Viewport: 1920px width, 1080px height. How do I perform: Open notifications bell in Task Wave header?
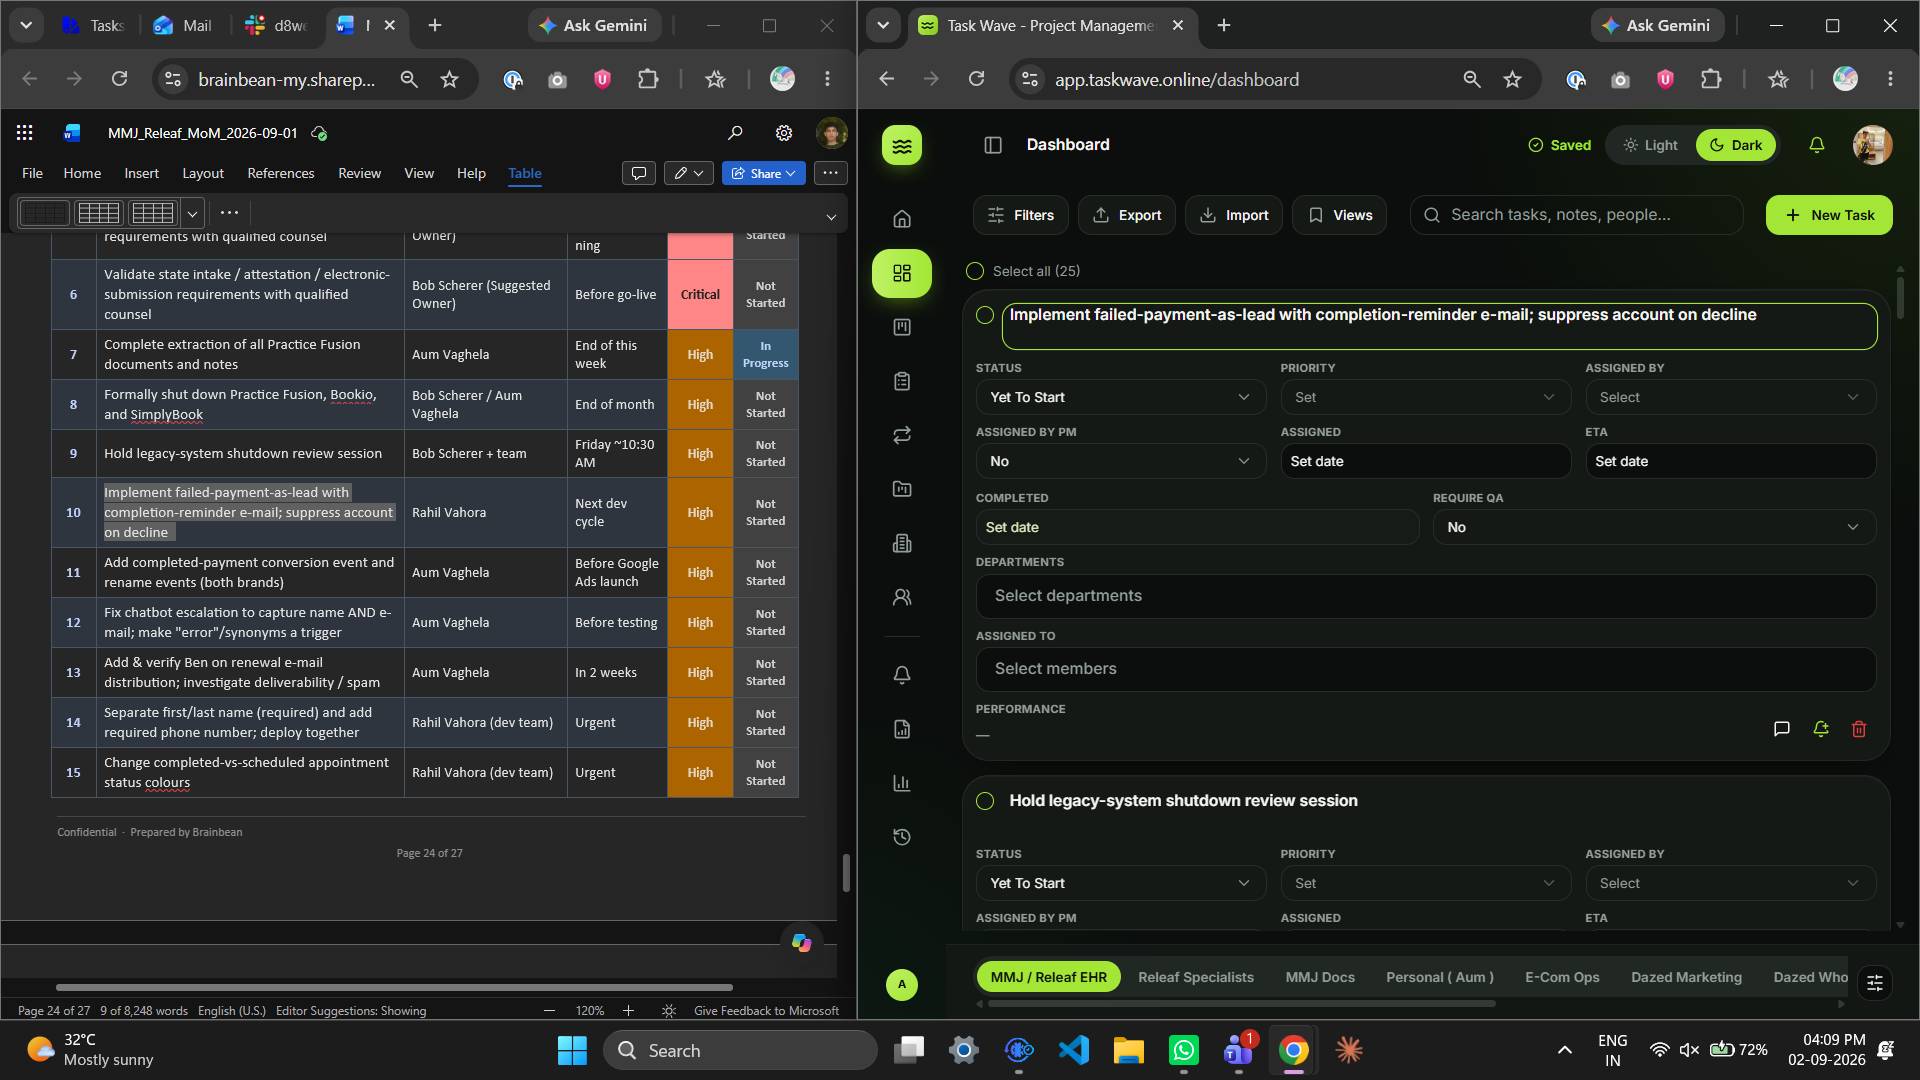[x=1816, y=145]
